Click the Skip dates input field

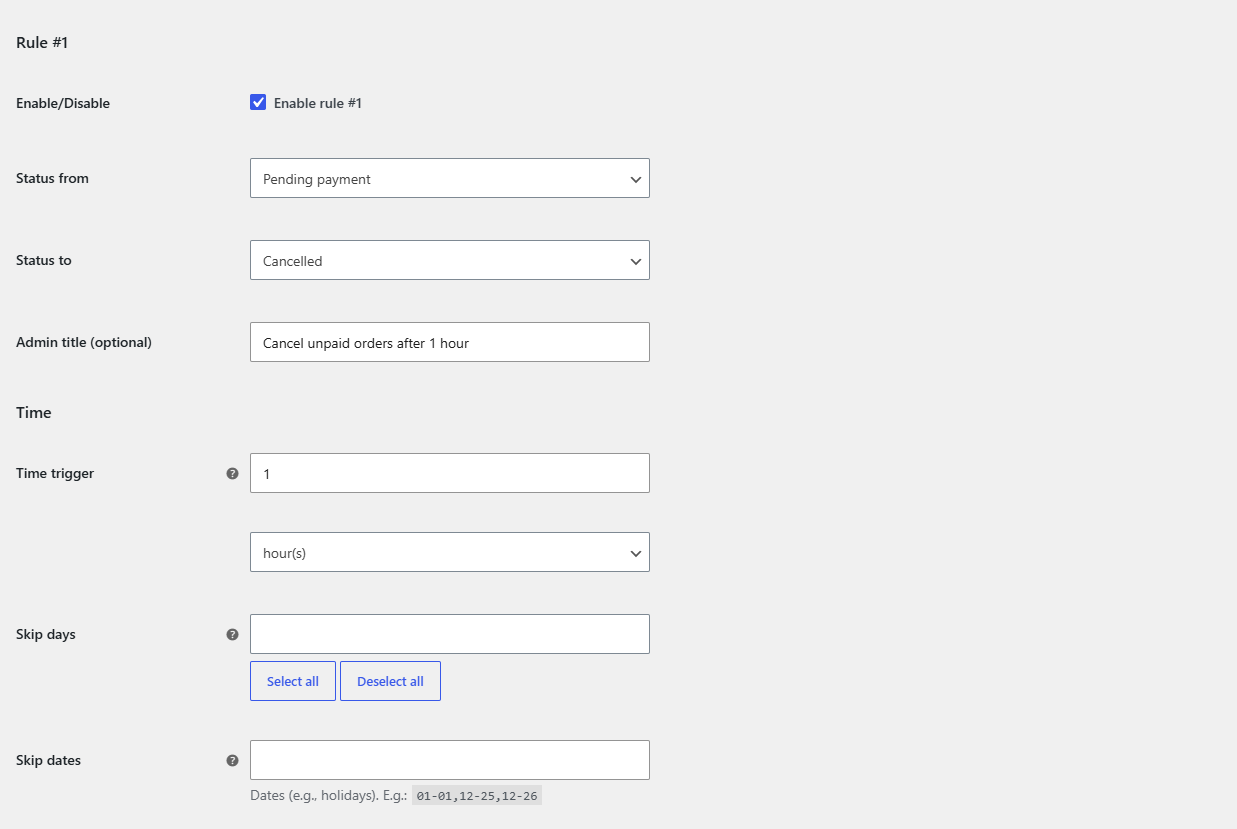pos(450,760)
